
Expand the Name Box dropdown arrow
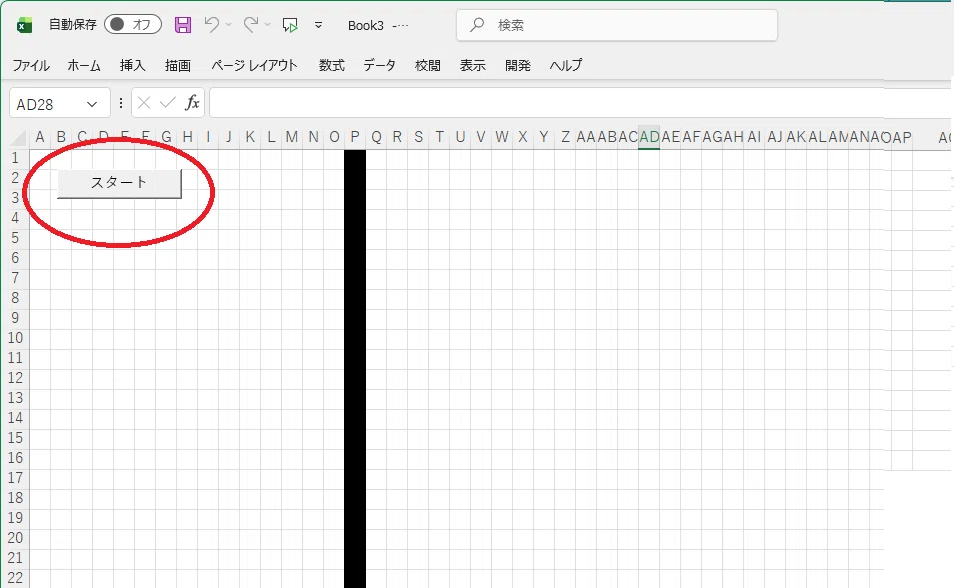click(92, 104)
